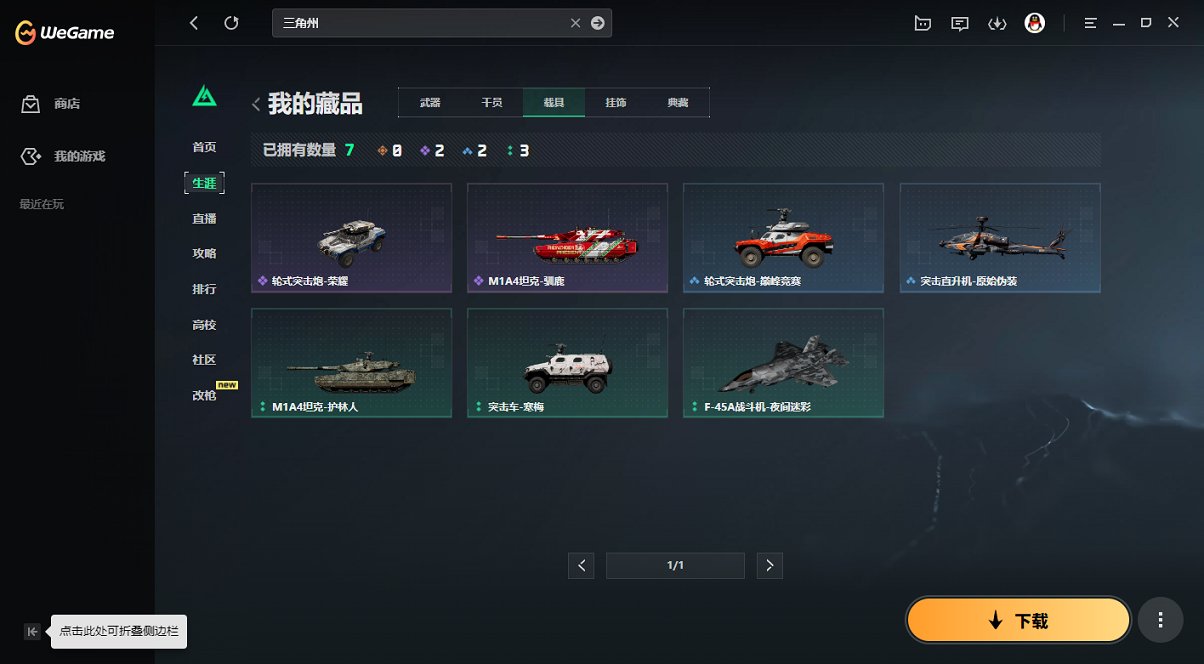The image size is (1204, 664).
Task: Select the M1A4坦克-驯鹿 vehicle card
Action: pos(567,238)
